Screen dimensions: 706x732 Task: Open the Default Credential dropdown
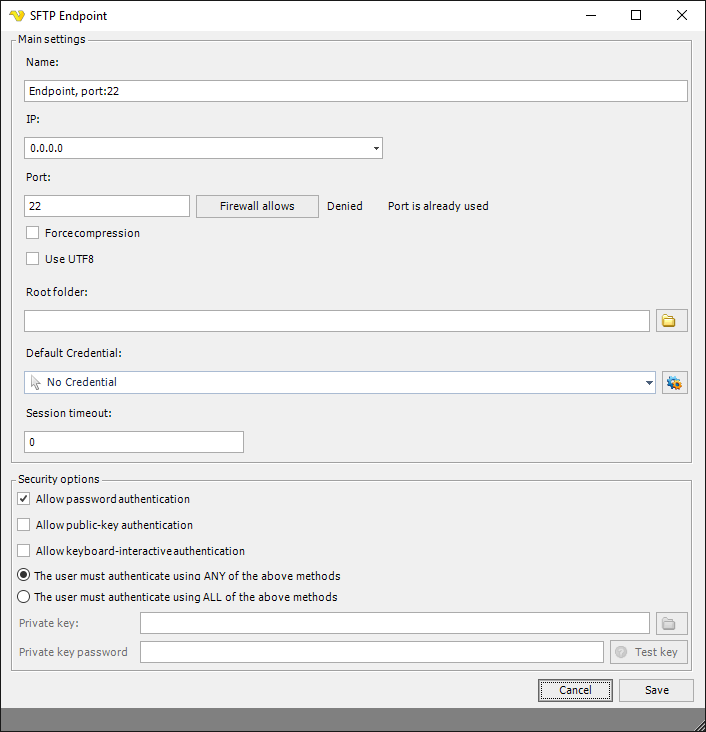click(x=649, y=382)
